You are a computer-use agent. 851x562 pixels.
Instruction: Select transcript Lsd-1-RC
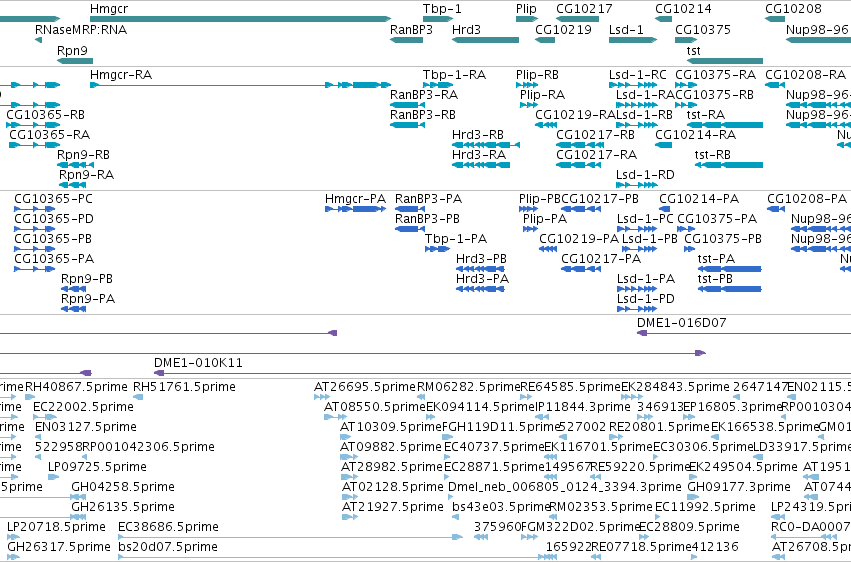(633, 85)
